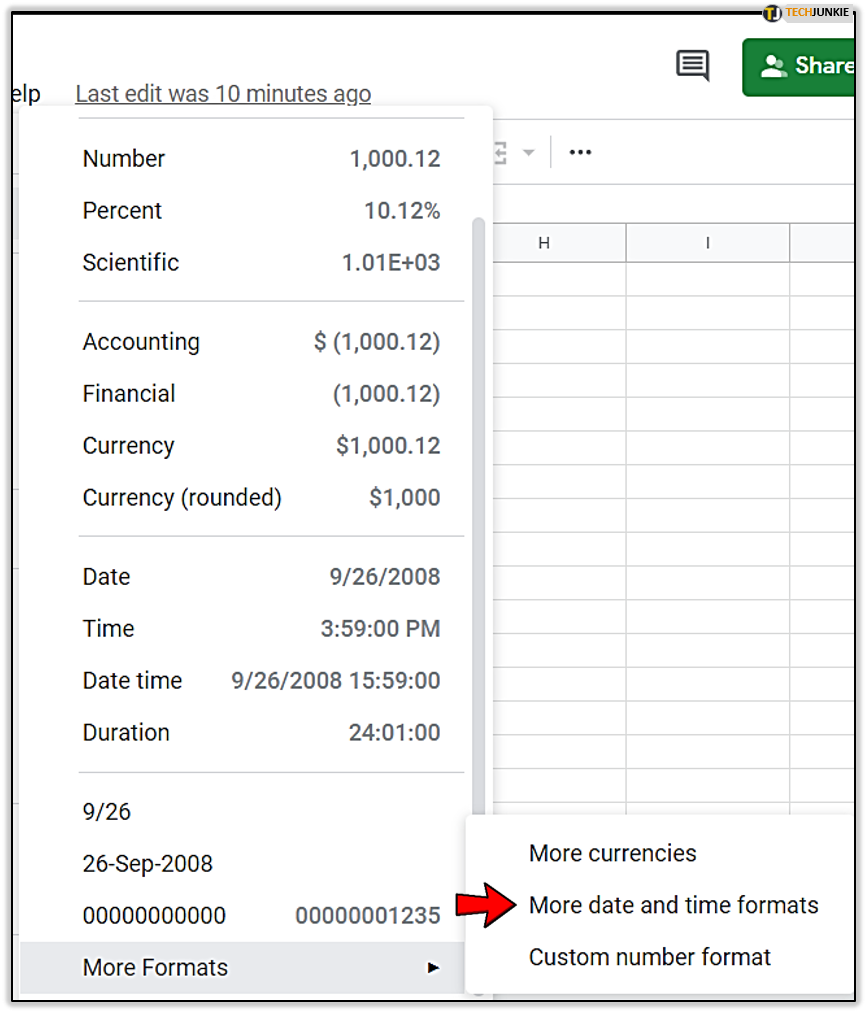Image resolution: width=867 pixels, height=1013 pixels.
Task: Click the format menu scrollbar
Action: [478, 517]
